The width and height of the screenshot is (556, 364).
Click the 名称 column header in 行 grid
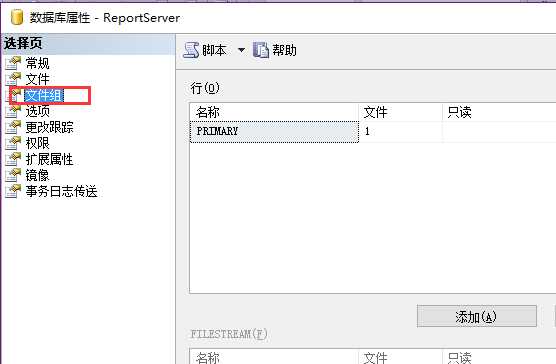[274, 112]
